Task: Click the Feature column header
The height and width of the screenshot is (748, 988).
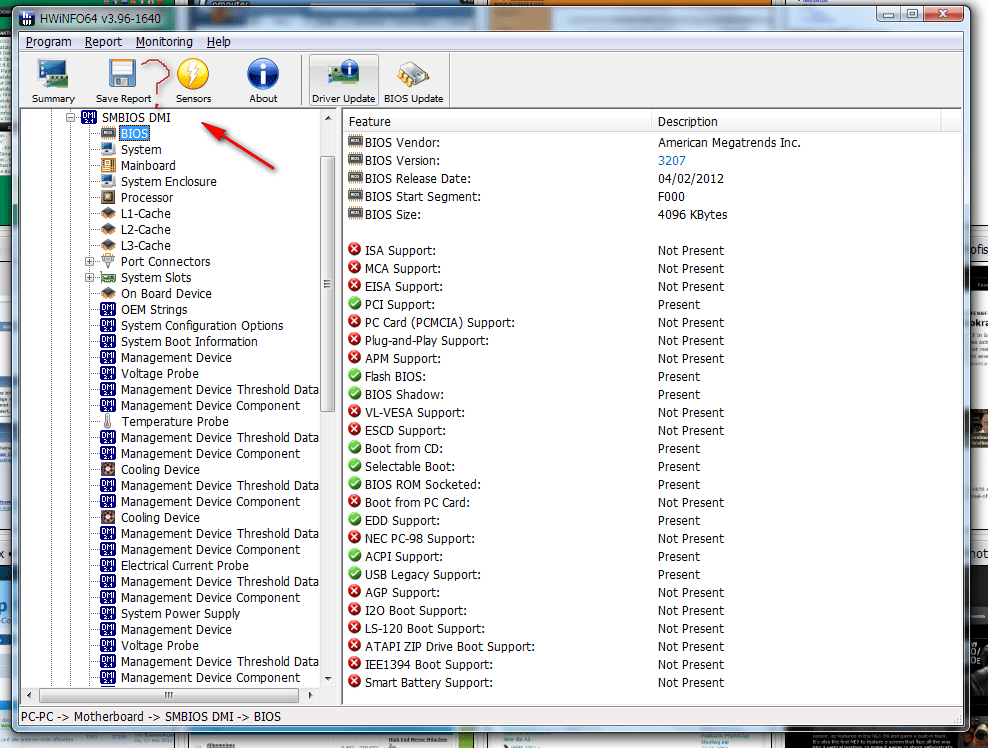Action: [x=498, y=122]
